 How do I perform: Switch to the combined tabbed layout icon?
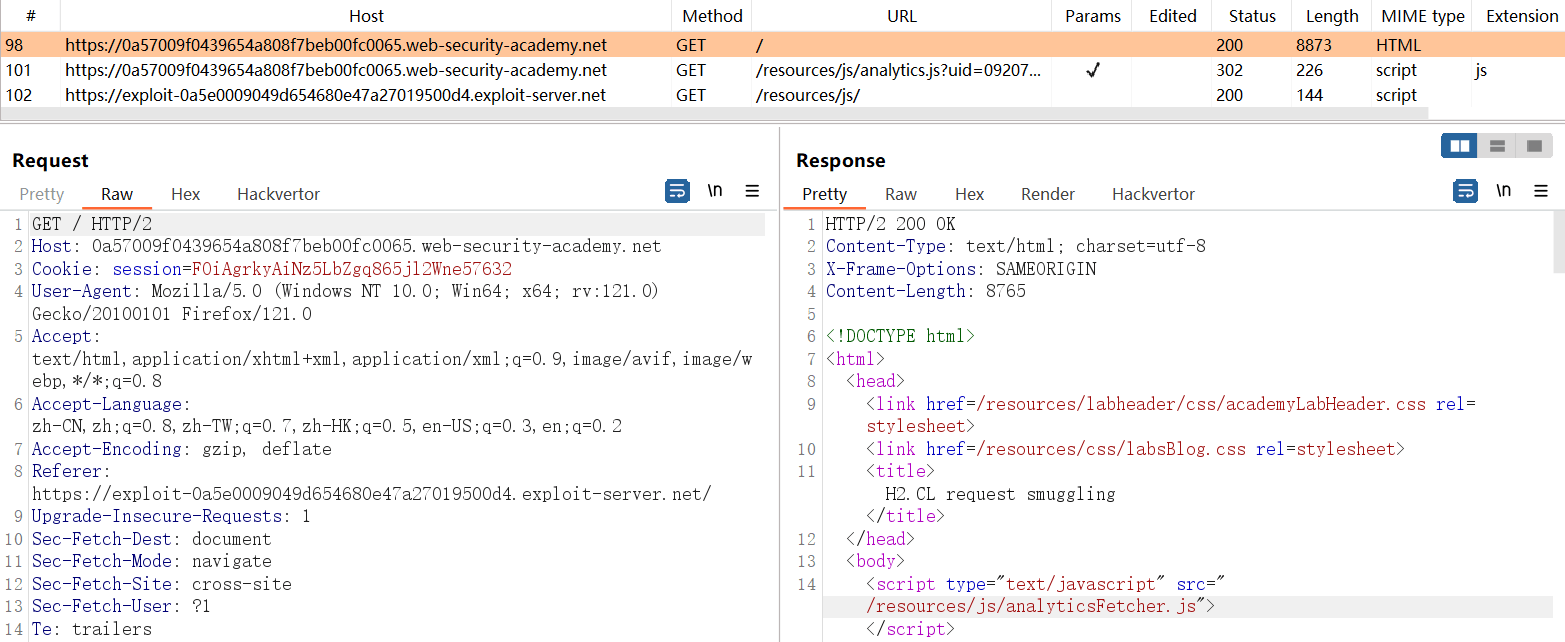pyautogui.click(x=1534, y=146)
